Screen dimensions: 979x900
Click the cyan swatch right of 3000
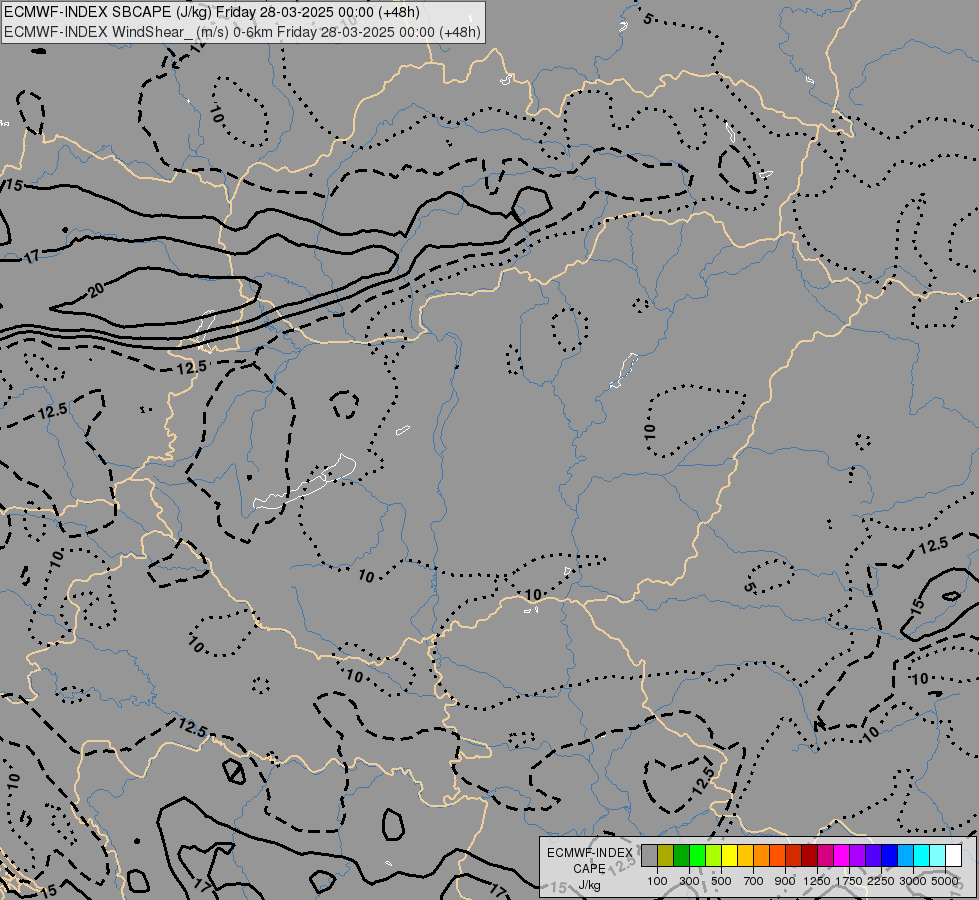tap(922, 855)
